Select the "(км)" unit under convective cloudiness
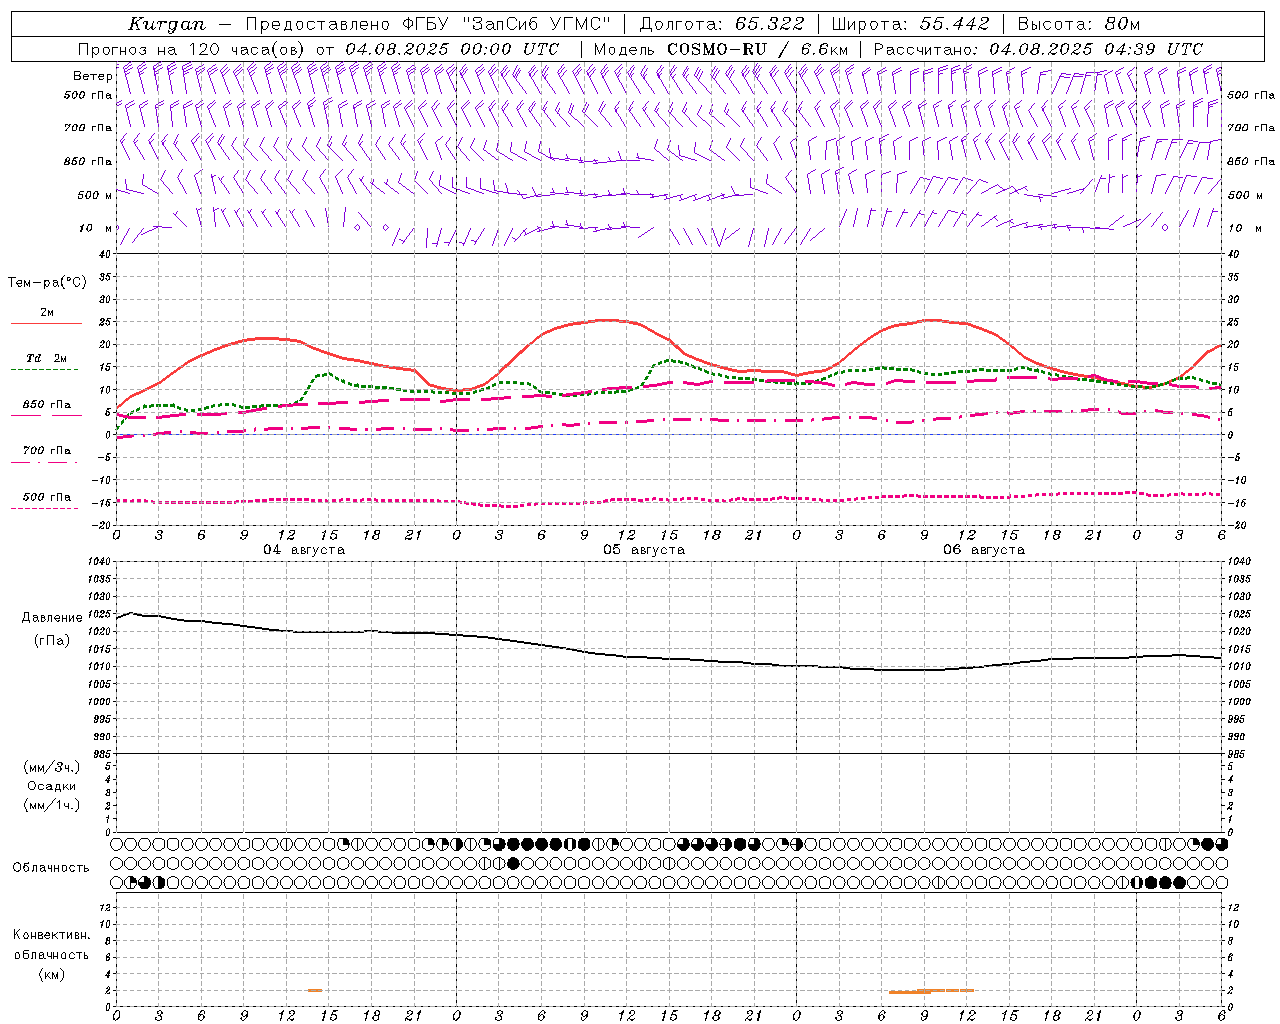 [x=51, y=974]
